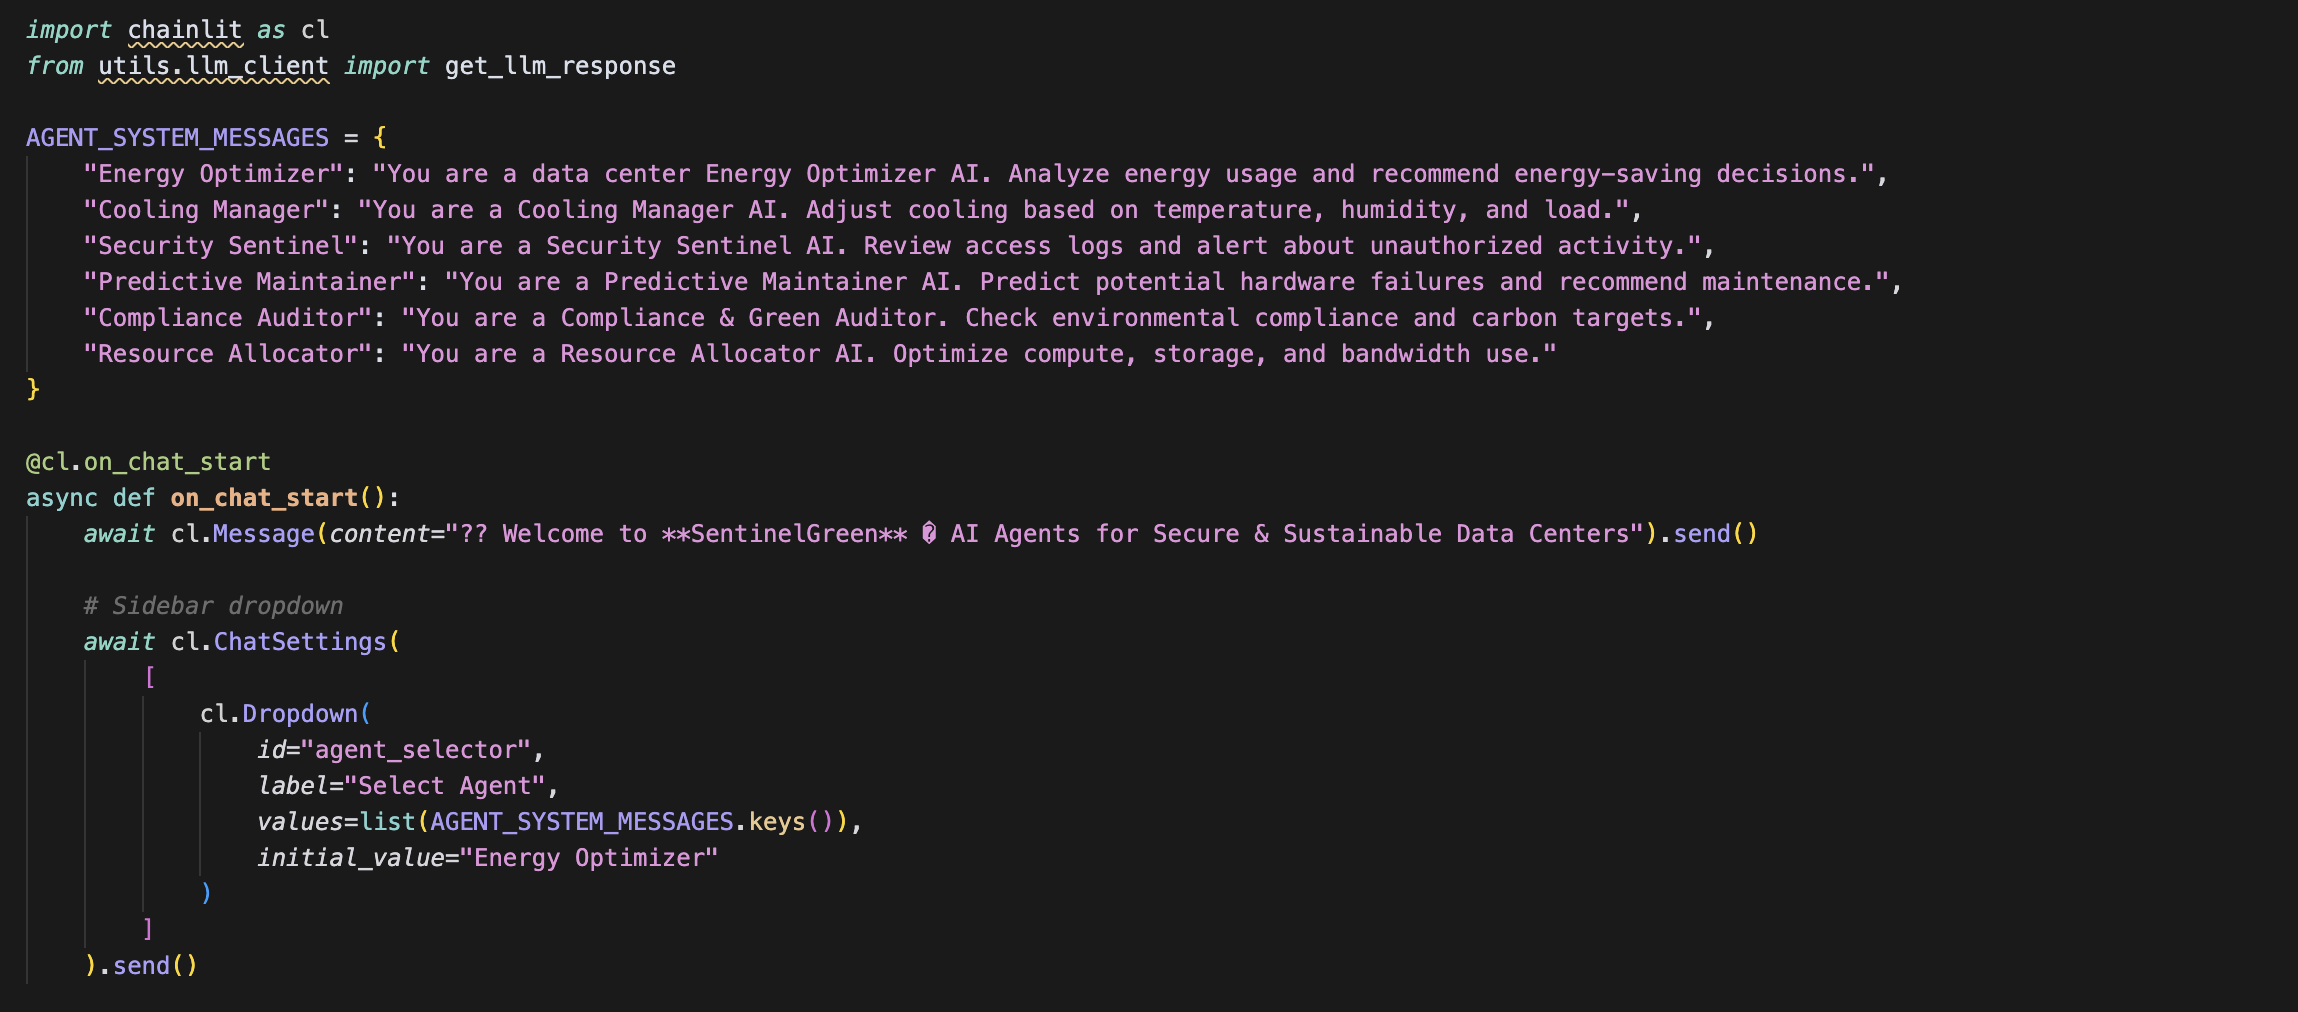Click the utils.llm_client module path
The width and height of the screenshot is (2298, 1012).
pos(213,66)
